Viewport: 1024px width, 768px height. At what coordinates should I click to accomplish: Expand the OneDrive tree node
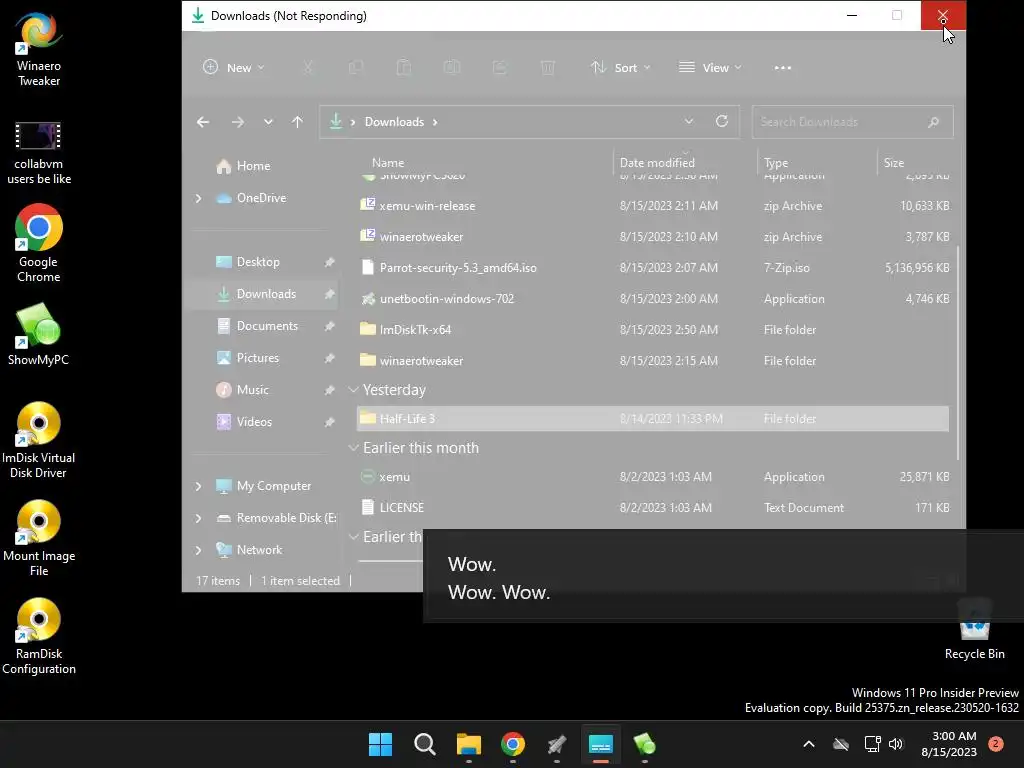[199, 198]
